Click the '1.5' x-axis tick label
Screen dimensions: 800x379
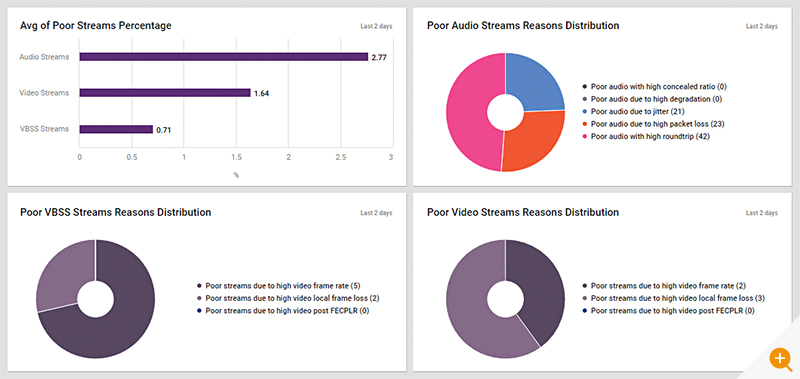click(236, 158)
